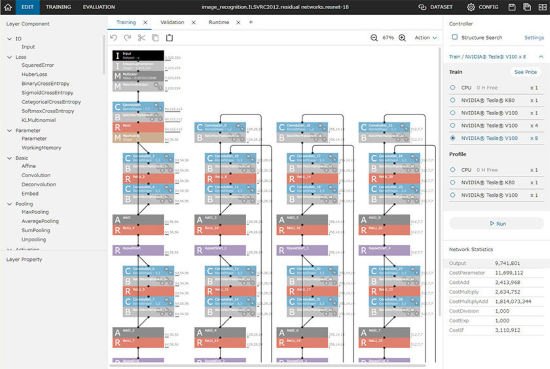Open the CONFIG gear settings
The image size is (550, 369).
(x=483, y=7)
